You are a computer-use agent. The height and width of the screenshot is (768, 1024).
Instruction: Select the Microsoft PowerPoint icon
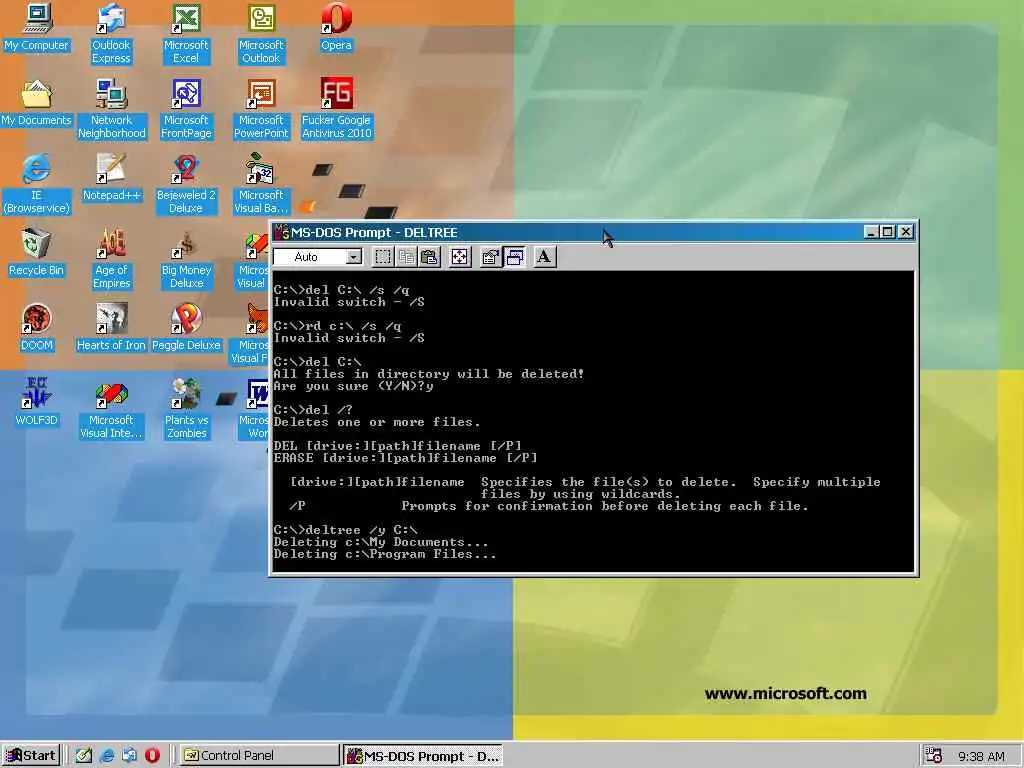pyautogui.click(x=261, y=108)
